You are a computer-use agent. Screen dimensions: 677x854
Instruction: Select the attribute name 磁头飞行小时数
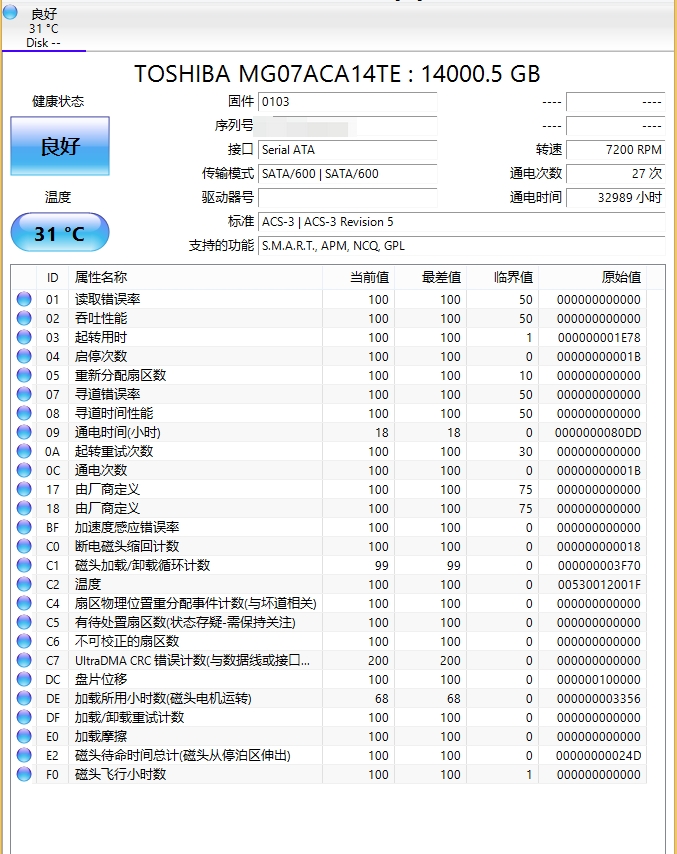[x=120, y=774]
